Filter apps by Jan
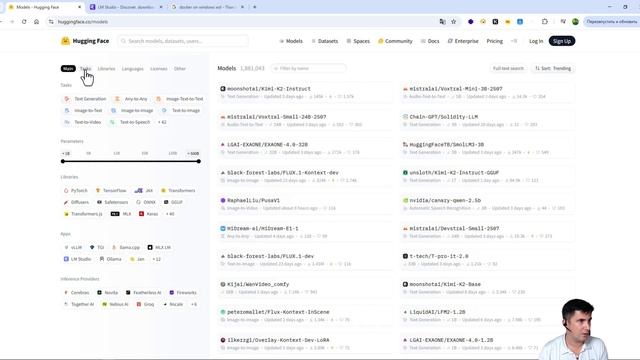This screenshot has width=640, height=360. (x=137, y=259)
